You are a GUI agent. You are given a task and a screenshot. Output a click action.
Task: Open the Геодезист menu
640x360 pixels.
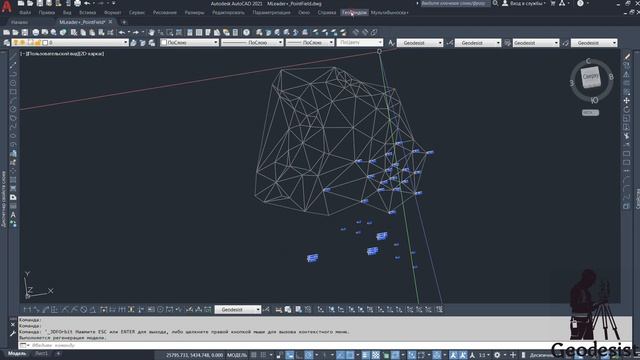[x=354, y=13]
